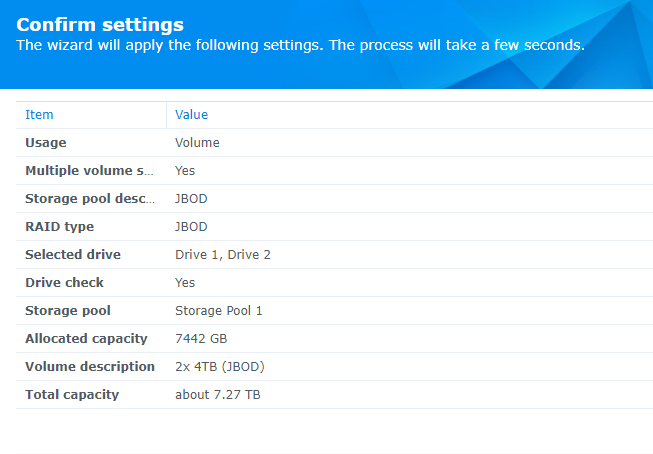
Task: Click the Selected drive row label
Action: (75, 255)
